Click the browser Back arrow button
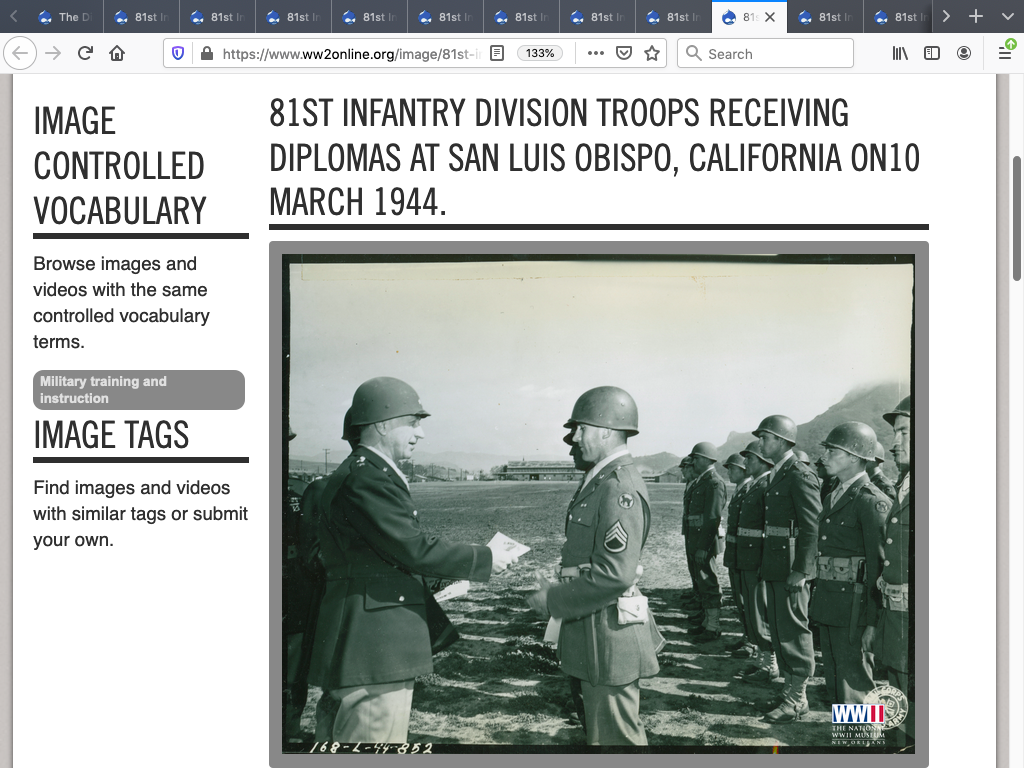 click(x=21, y=53)
